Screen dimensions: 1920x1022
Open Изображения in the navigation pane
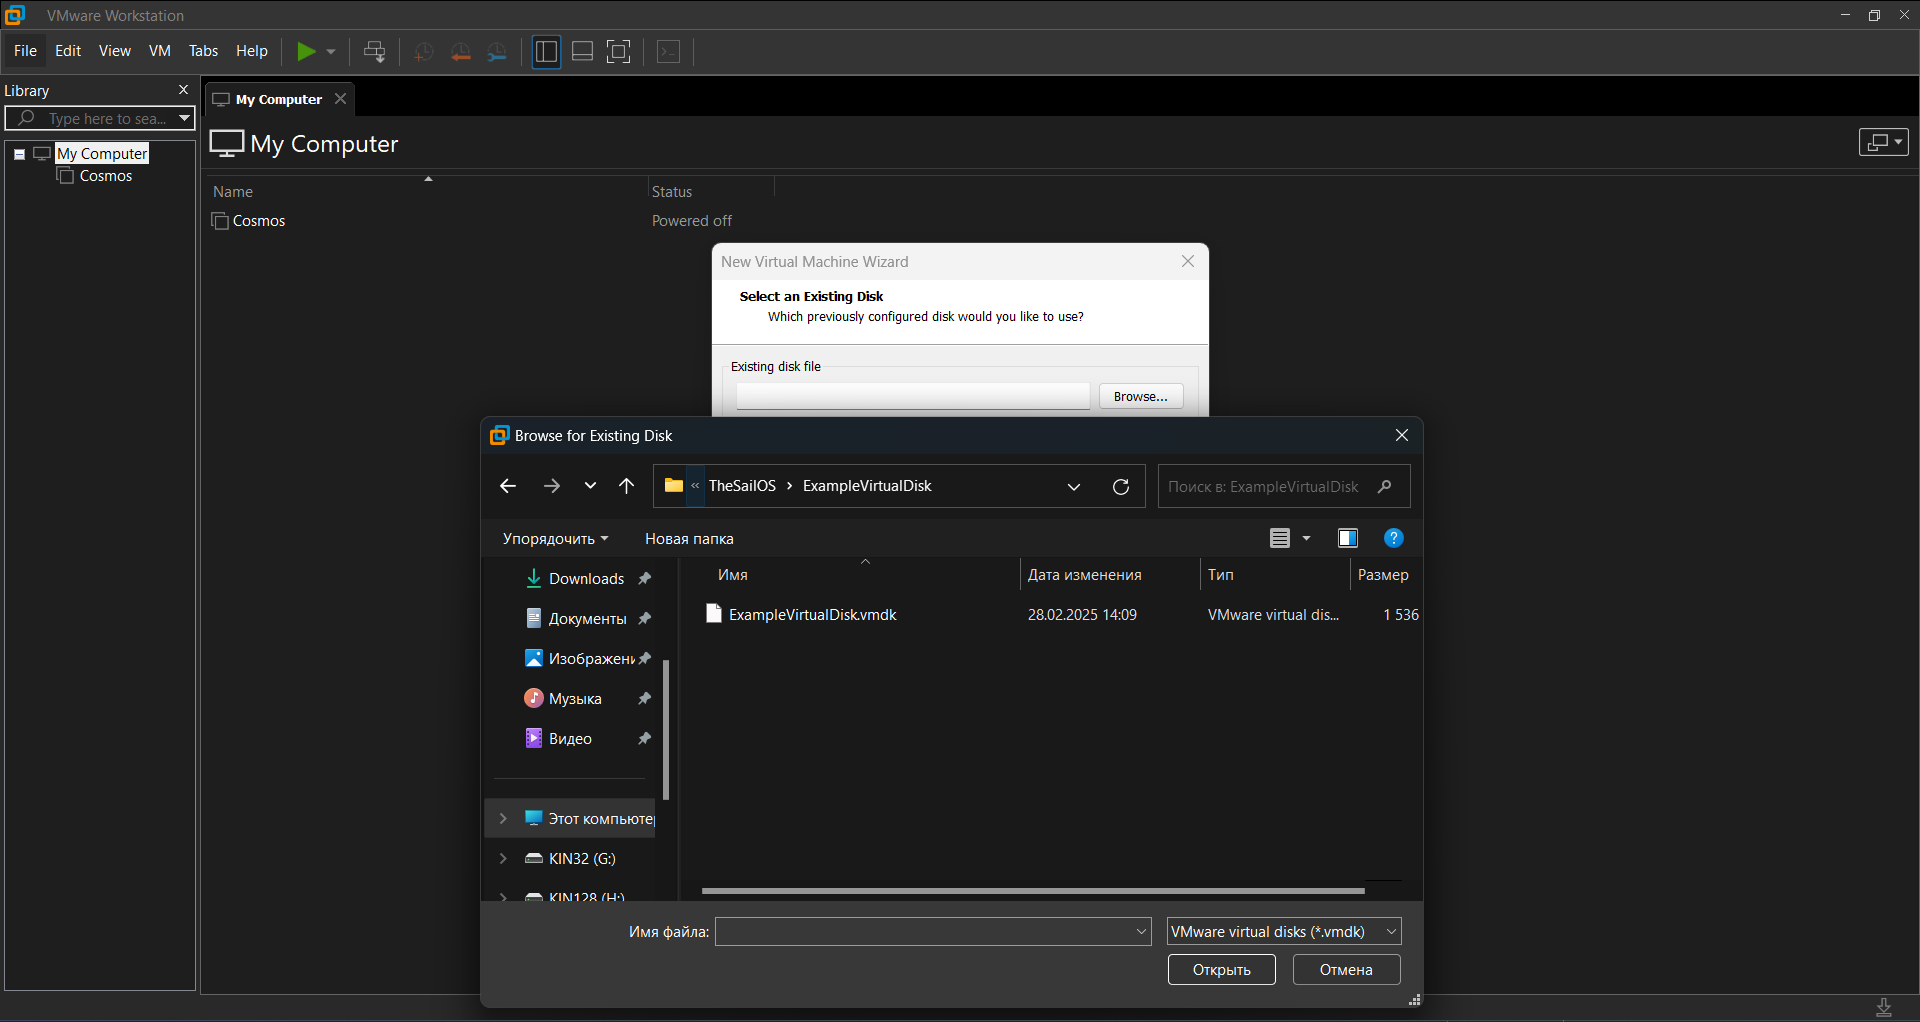[590, 659]
